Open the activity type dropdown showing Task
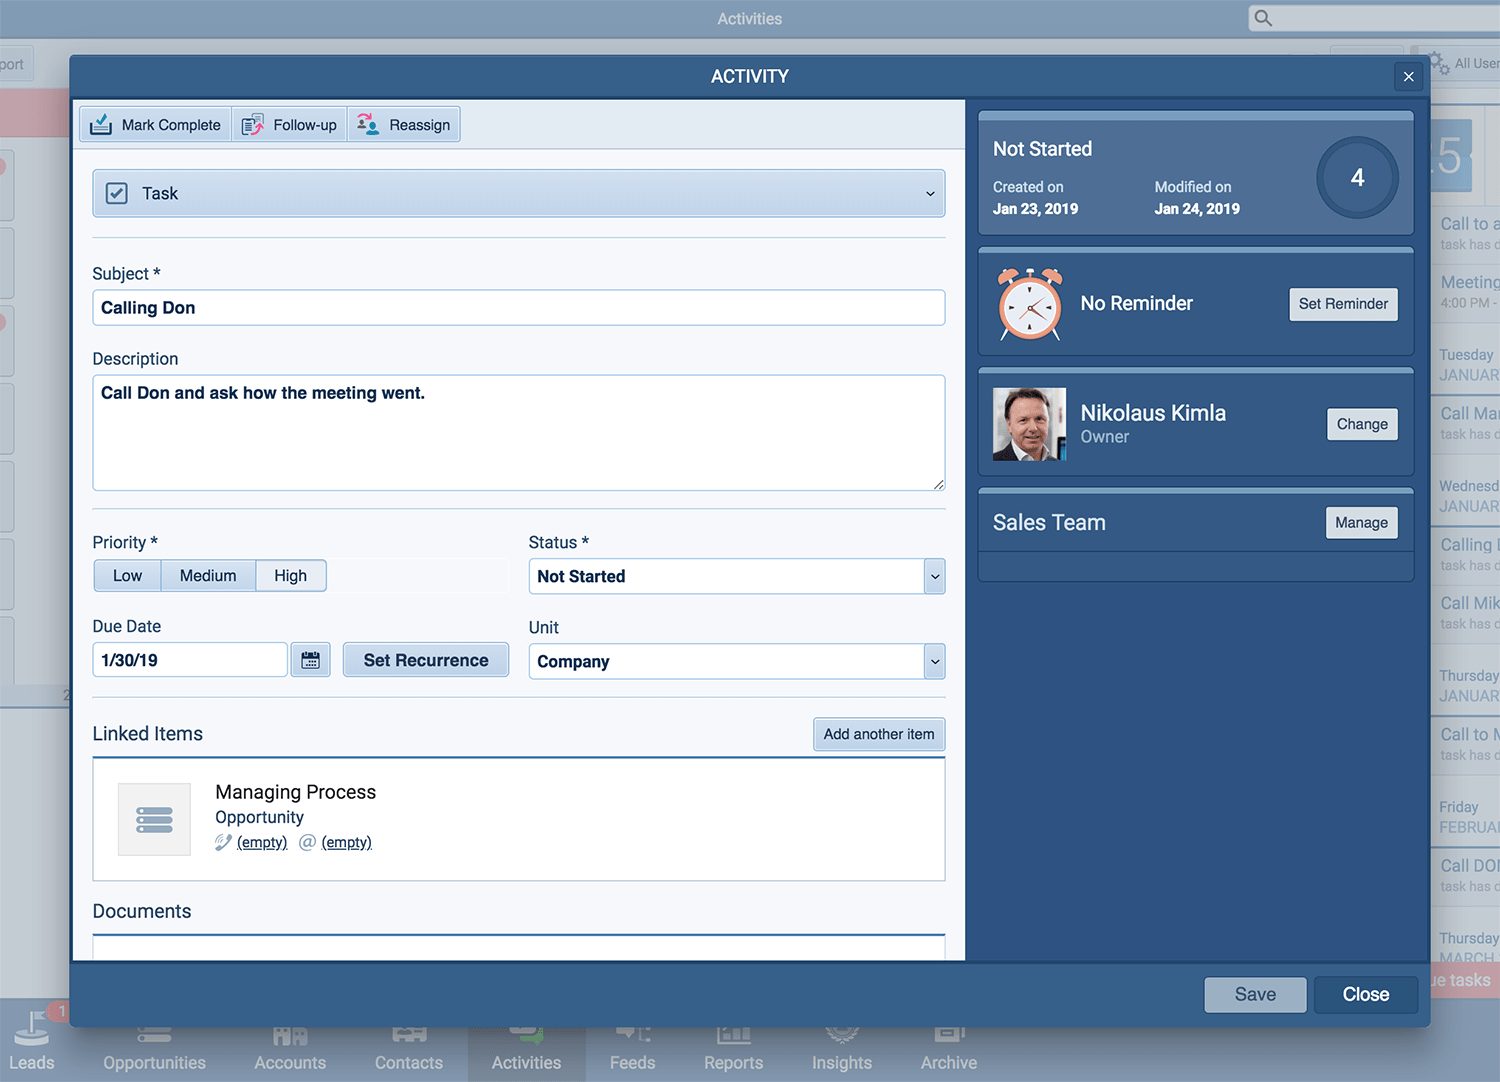The image size is (1500, 1082). point(930,193)
